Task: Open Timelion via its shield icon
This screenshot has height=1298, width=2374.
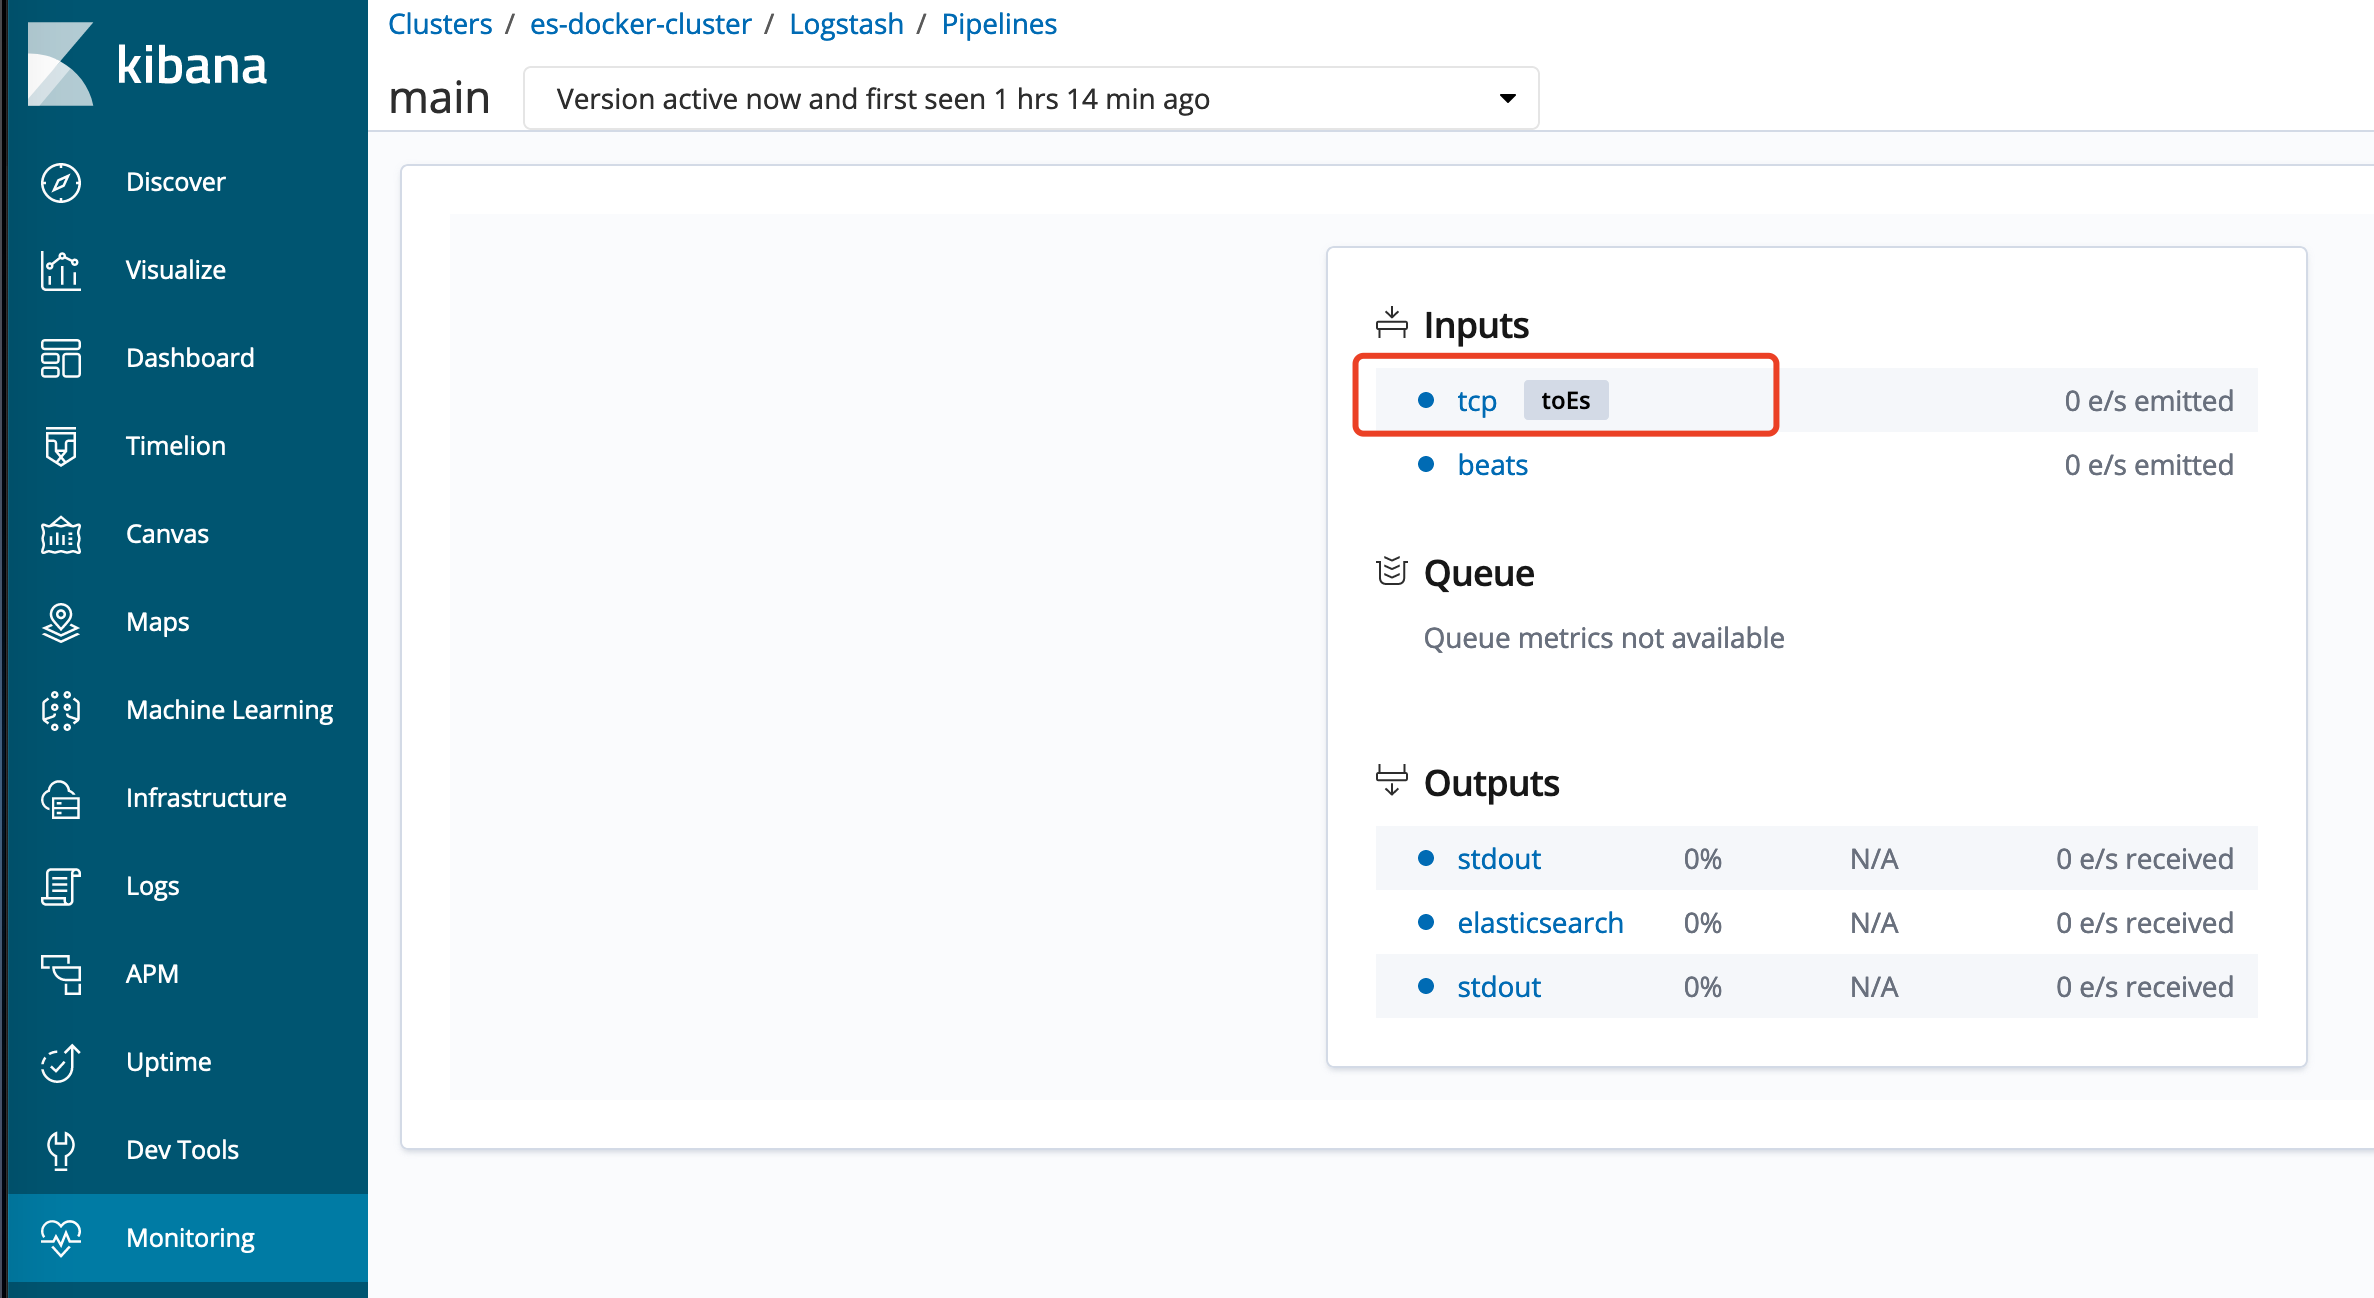Action: (x=61, y=446)
